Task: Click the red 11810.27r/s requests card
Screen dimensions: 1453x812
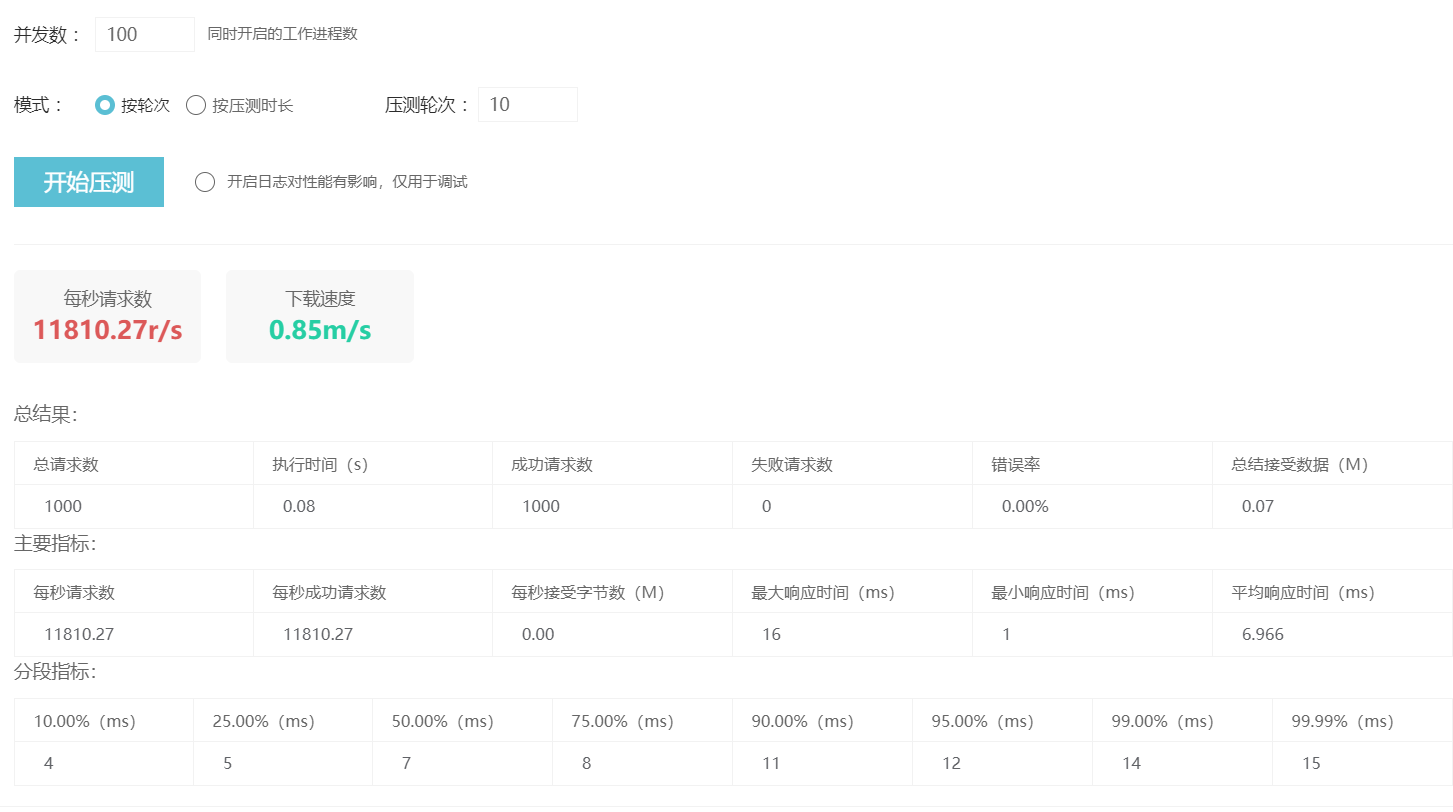Action: coord(107,316)
